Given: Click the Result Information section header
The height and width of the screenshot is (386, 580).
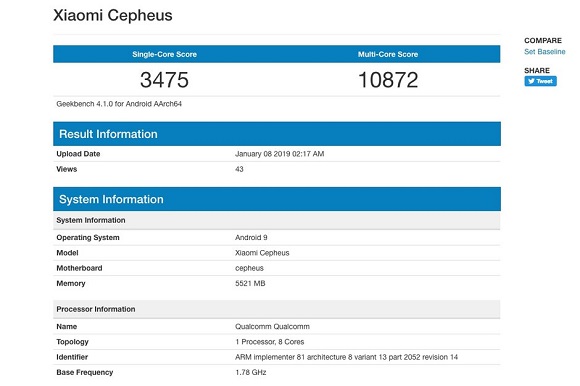Looking at the screenshot, I should click(x=277, y=134).
